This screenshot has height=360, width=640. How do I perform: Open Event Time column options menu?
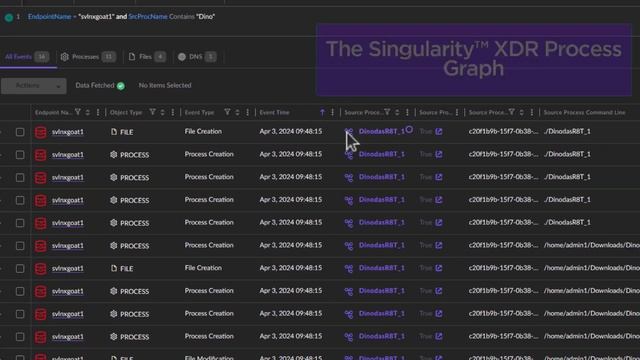[332, 112]
